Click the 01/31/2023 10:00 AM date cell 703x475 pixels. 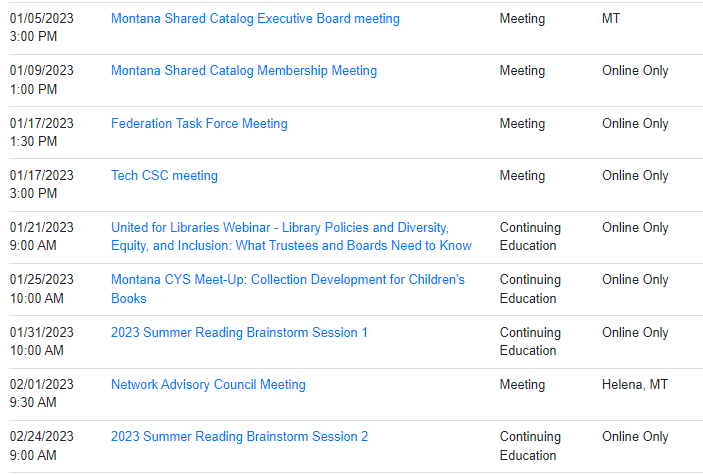coord(42,342)
